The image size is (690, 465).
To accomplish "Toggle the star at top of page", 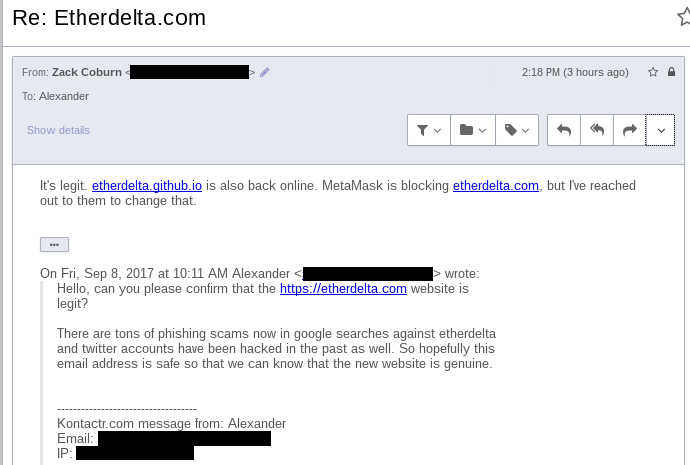I will [683, 17].
